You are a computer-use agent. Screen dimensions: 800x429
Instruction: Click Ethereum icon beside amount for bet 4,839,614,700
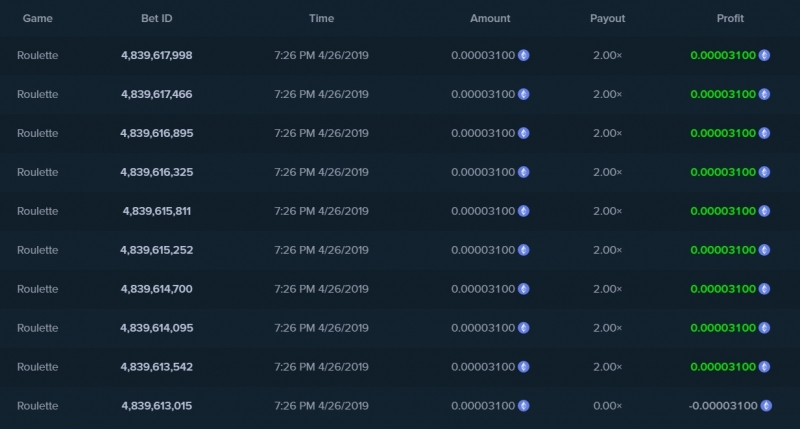pyautogui.click(x=523, y=289)
